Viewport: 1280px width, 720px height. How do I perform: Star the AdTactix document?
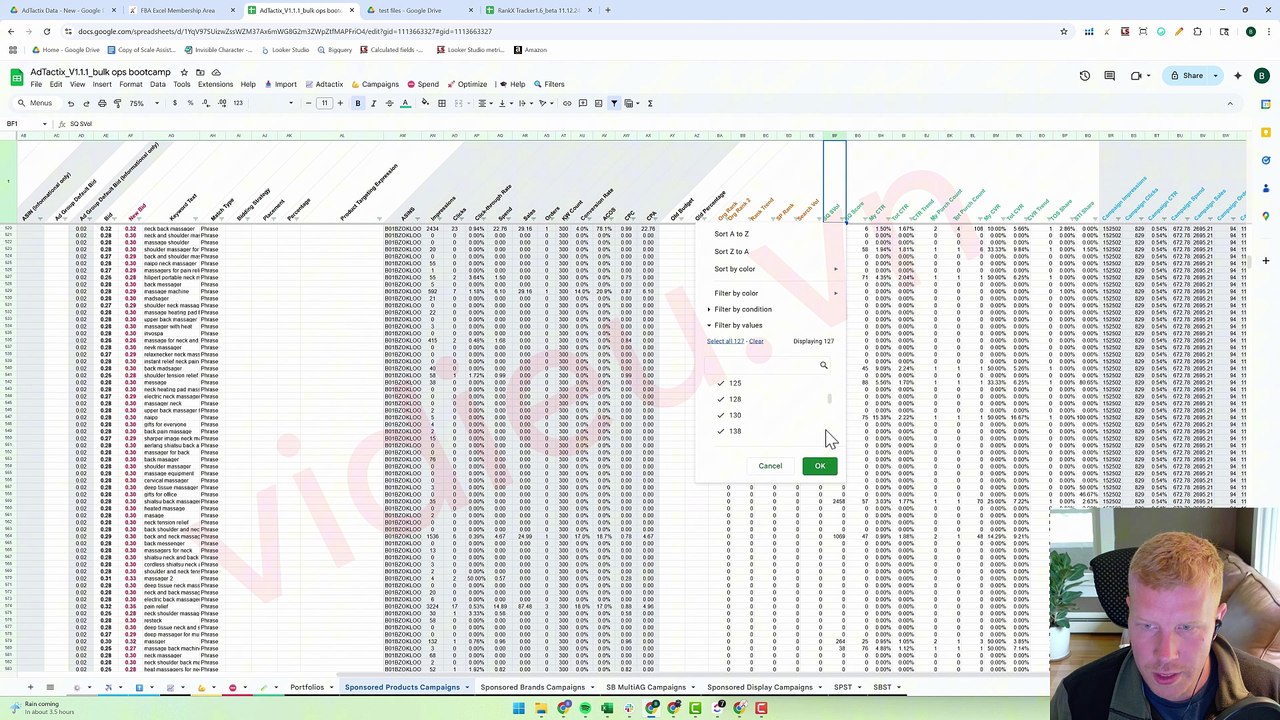pyautogui.click(x=183, y=72)
